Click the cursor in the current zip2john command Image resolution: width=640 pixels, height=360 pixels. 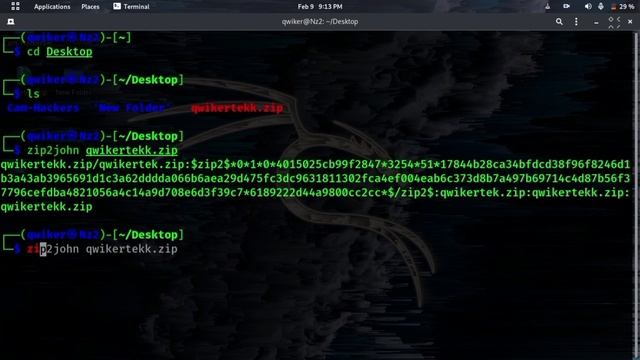(x=43, y=249)
